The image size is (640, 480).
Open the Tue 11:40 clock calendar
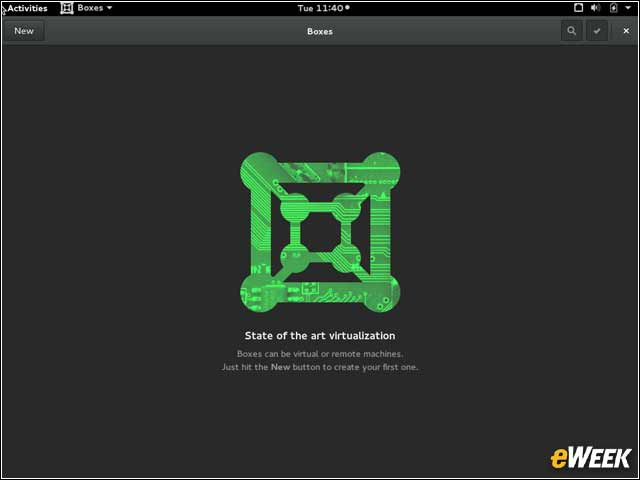[x=320, y=8]
